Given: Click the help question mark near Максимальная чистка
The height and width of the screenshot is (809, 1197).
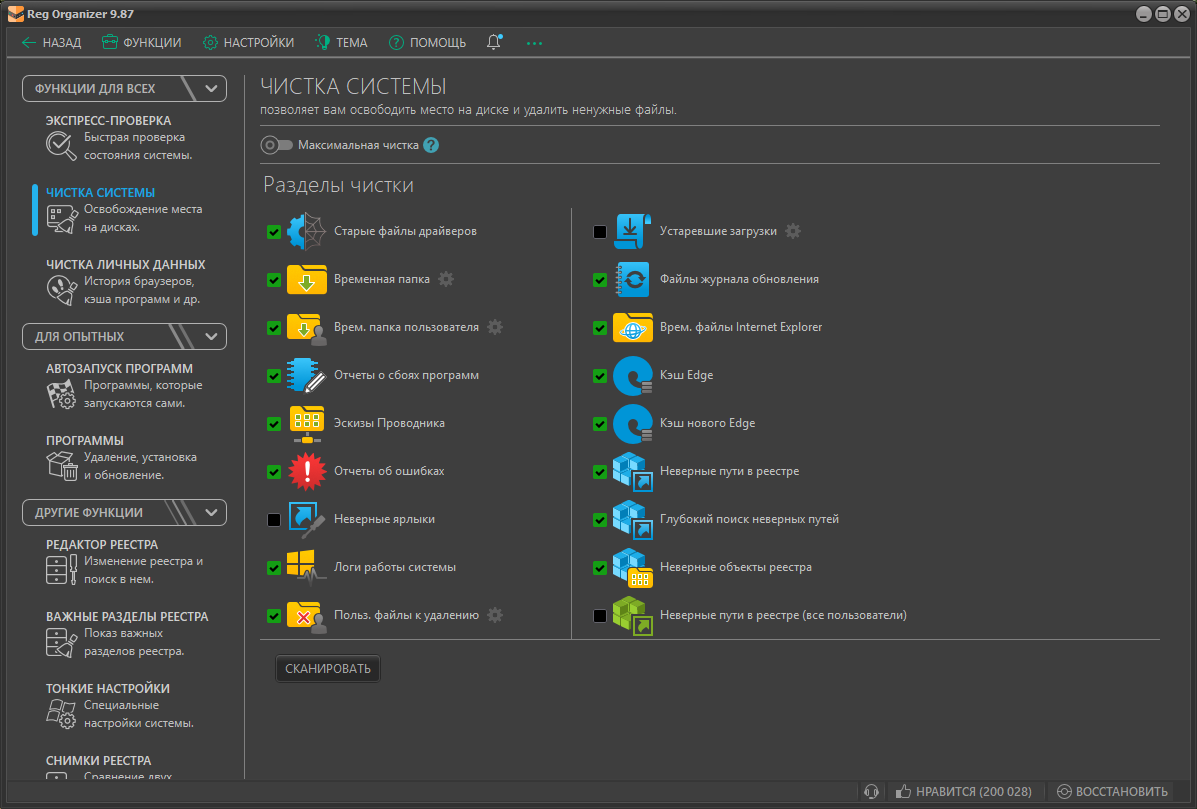Looking at the screenshot, I should coord(431,145).
